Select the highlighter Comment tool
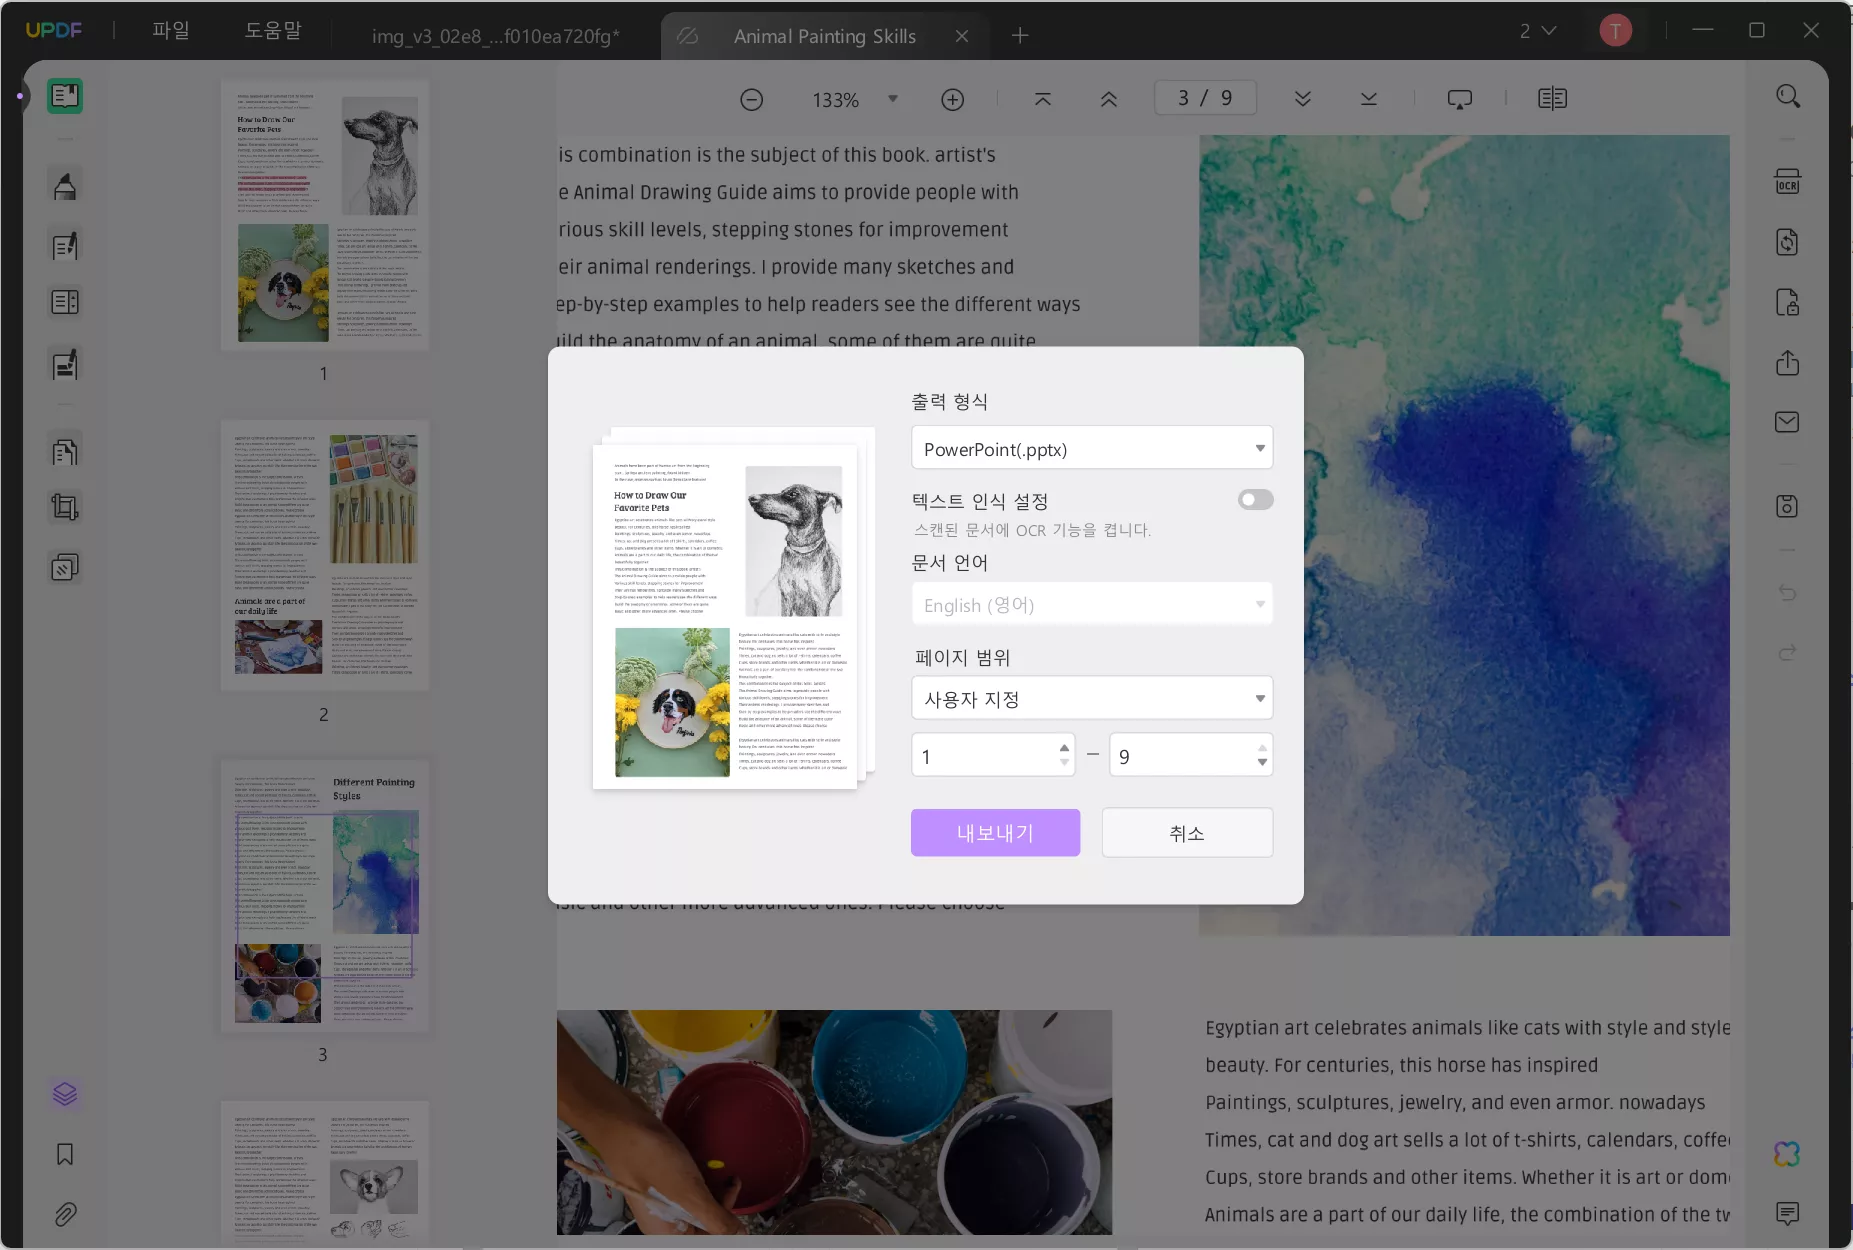This screenshot has height=1250, width=1853. click(65, 186)
